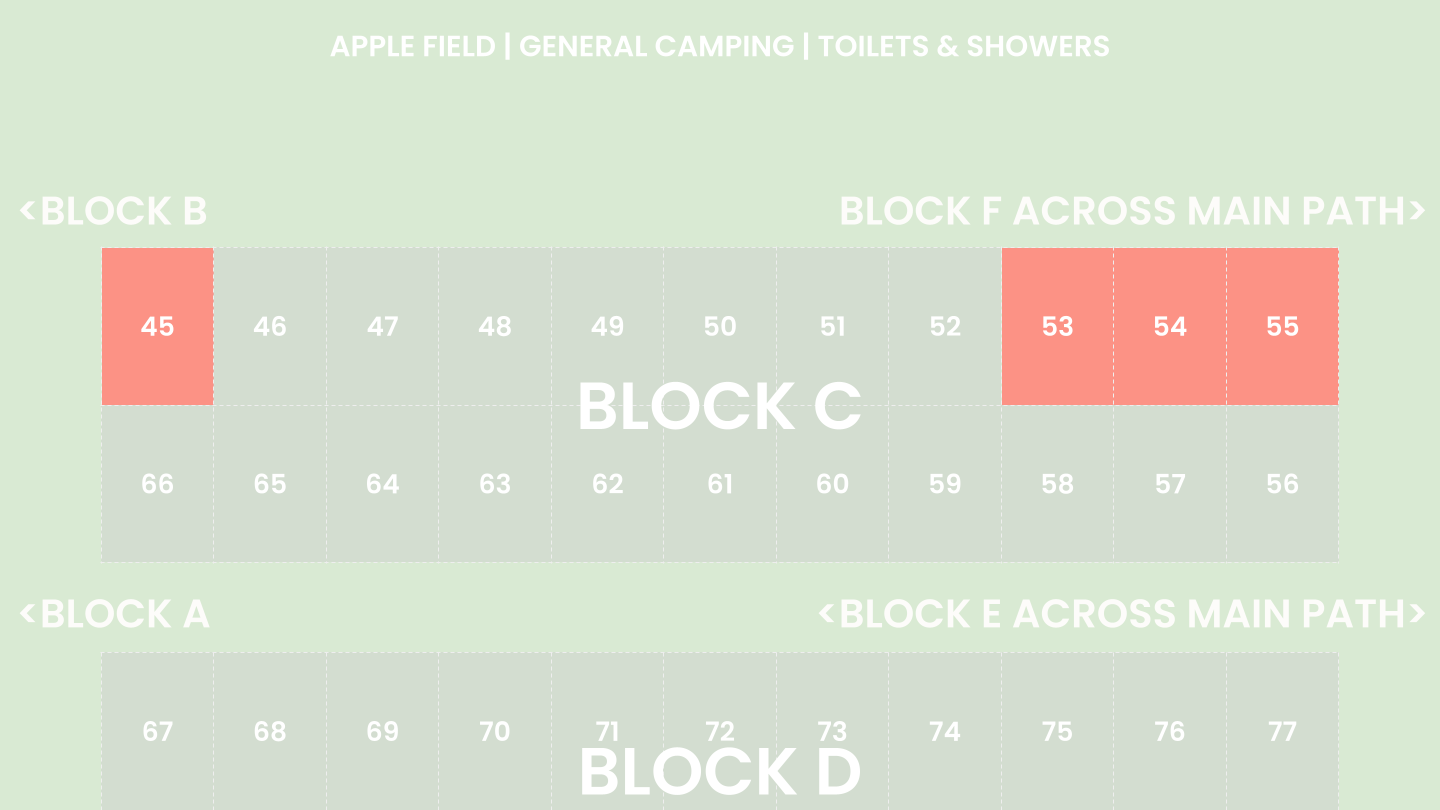Select camping pitch 49 in Block C
The height and width of the screenshot is (810, 1440).
(607, 326)
